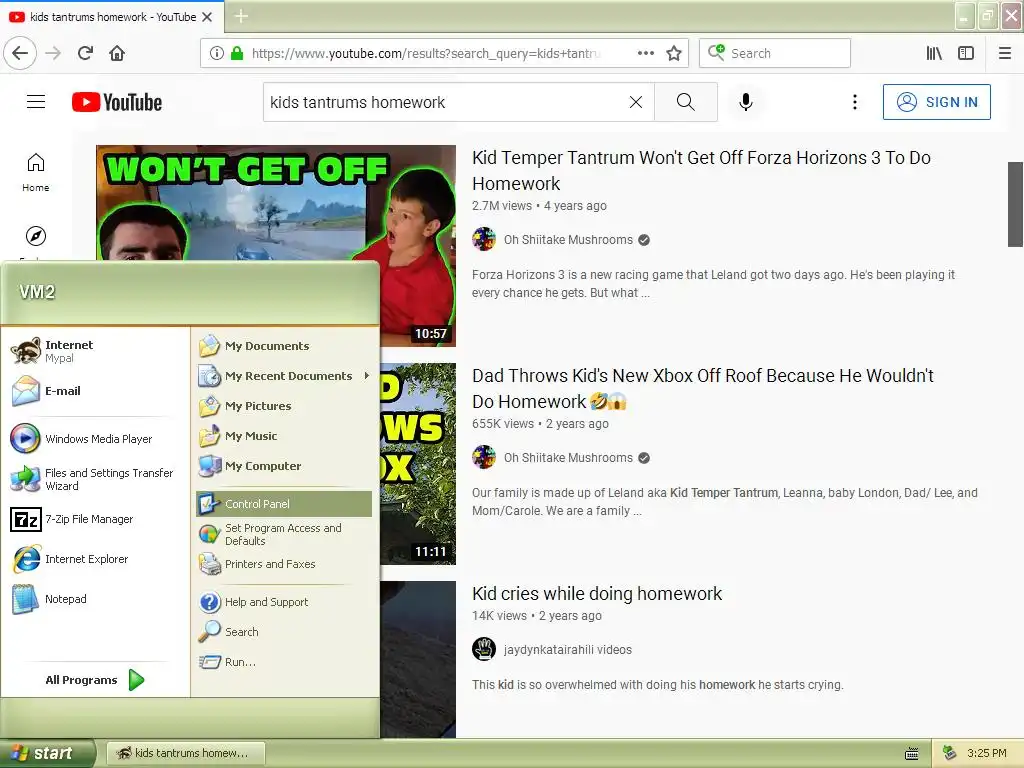Open Dad Throws Kid's New Xbox video title
The image size is (1024, 768).
tap(703, 389)
